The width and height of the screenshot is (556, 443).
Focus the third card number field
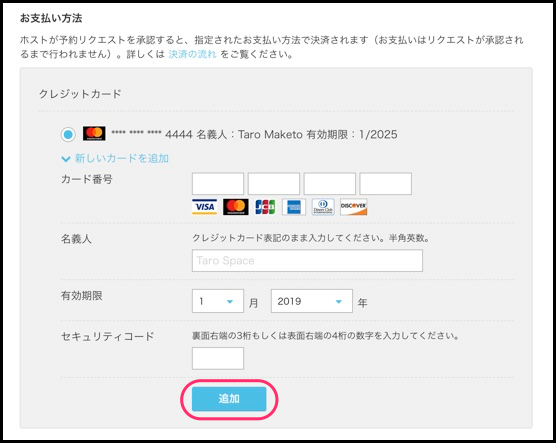pos(329,184)
